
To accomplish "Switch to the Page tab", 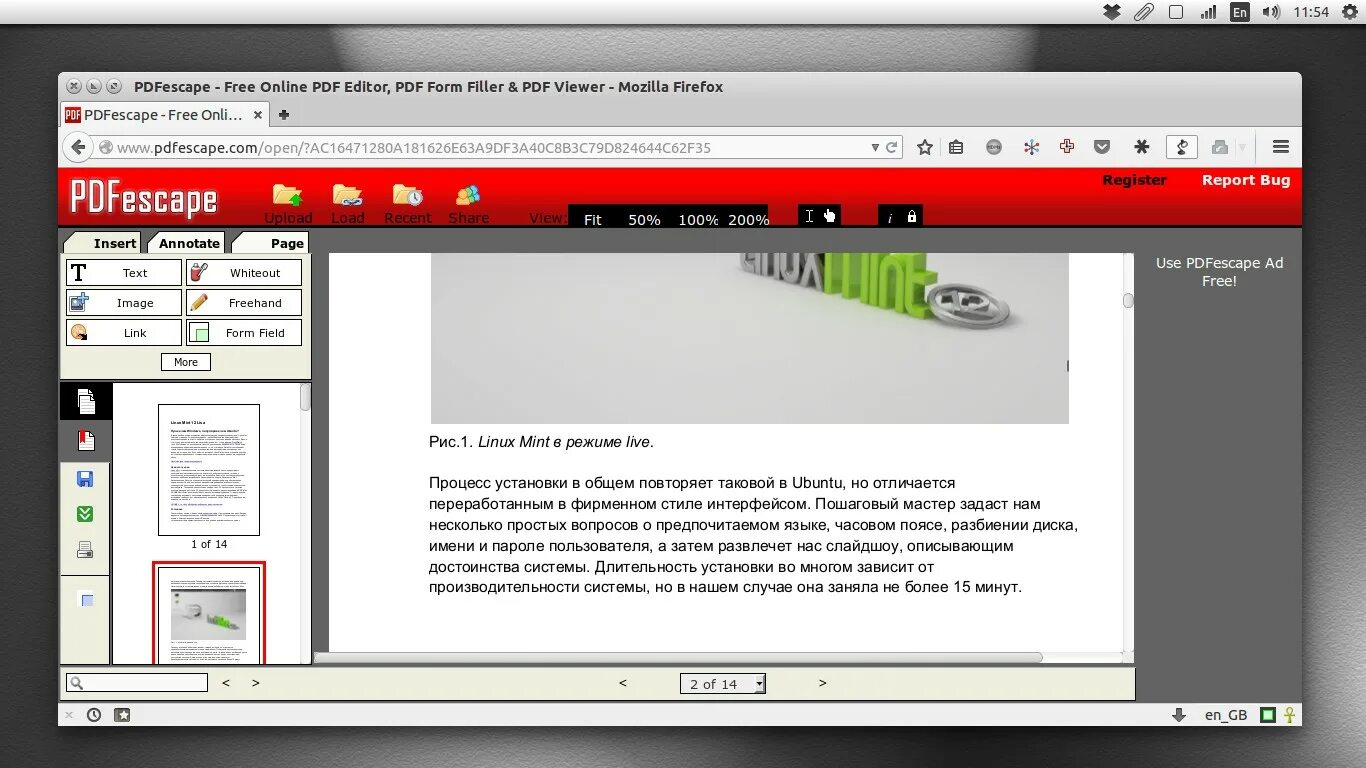I will pyautogui.click(x=272, y=243).
